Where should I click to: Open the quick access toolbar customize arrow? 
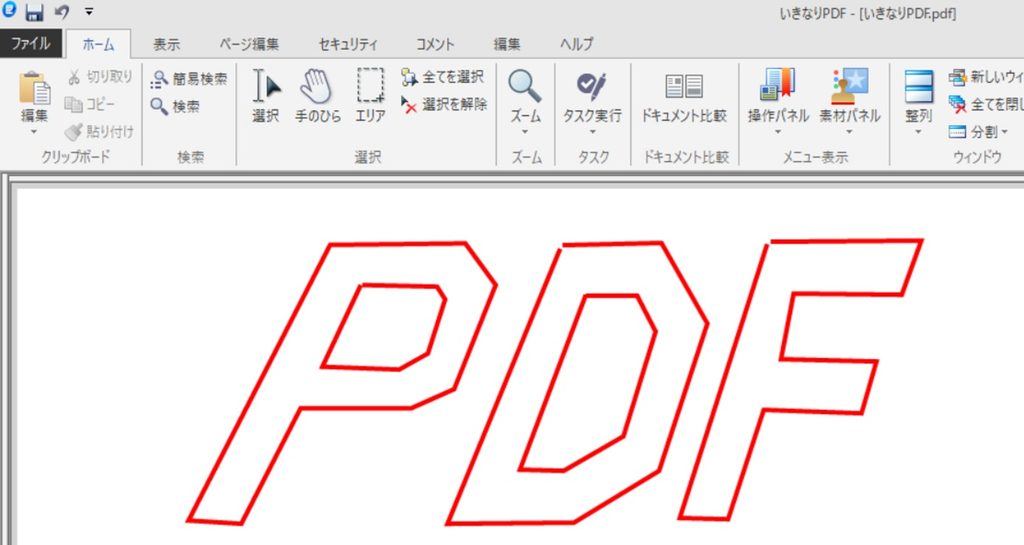89,12
